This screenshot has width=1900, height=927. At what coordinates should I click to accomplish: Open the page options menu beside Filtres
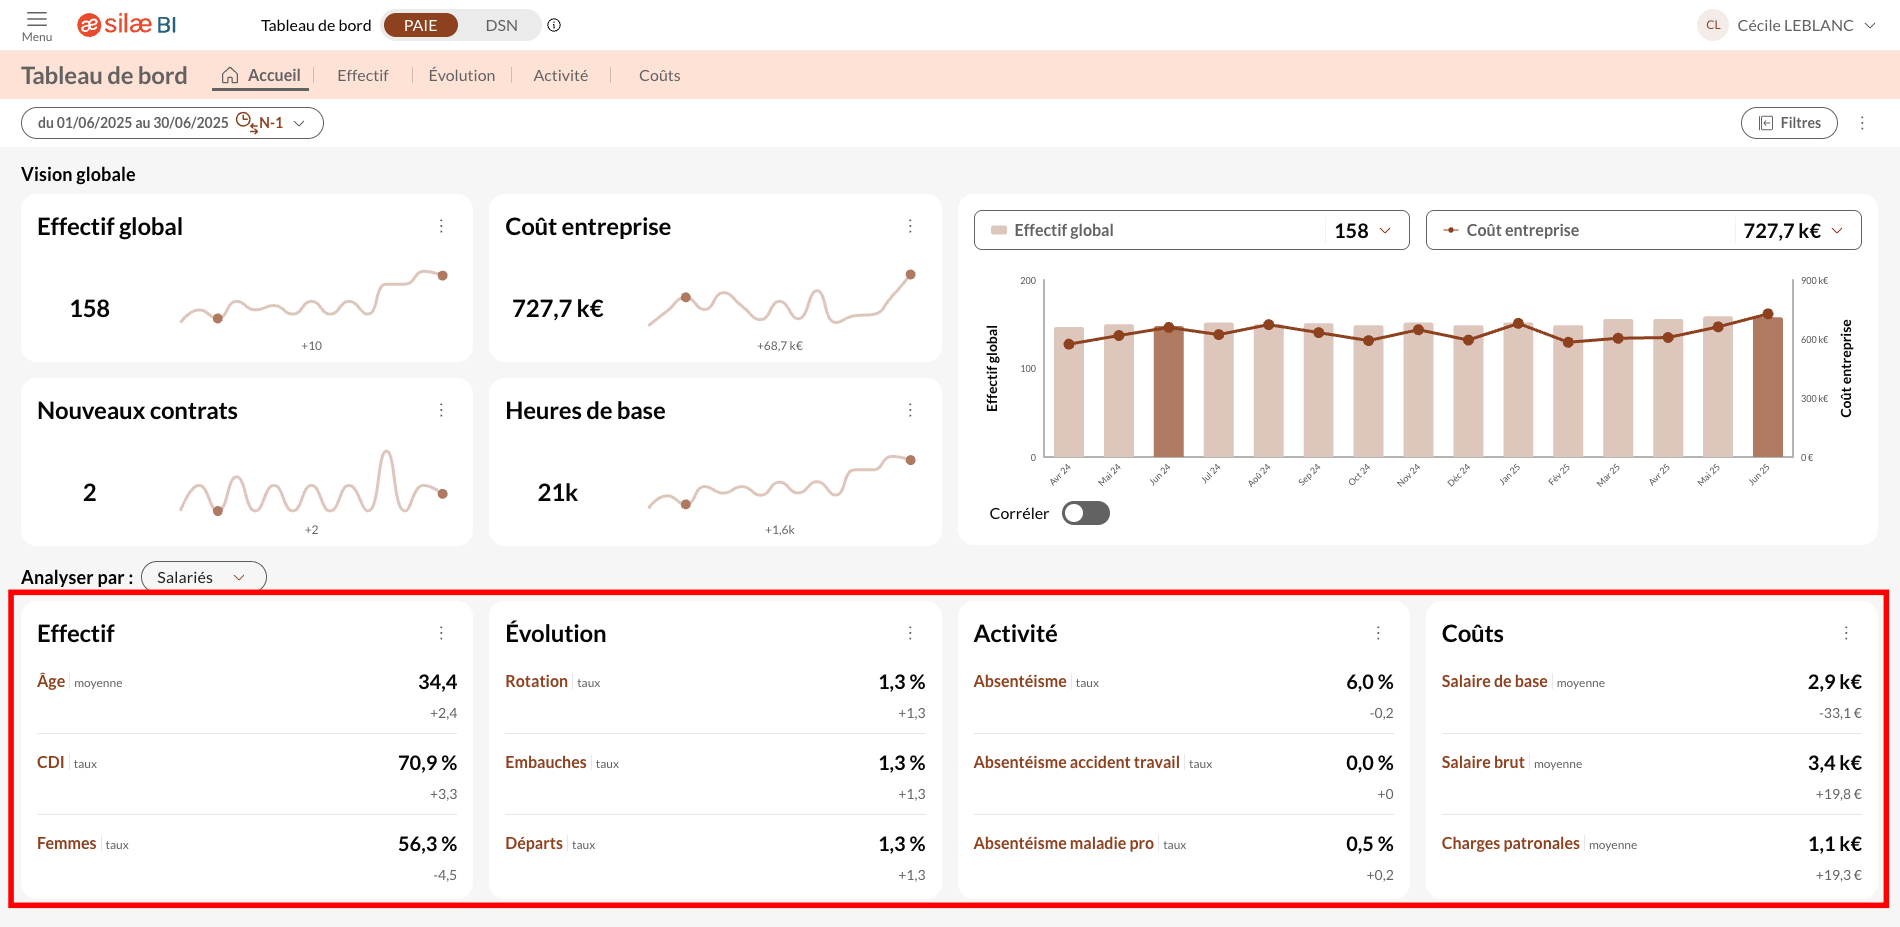1862,123
